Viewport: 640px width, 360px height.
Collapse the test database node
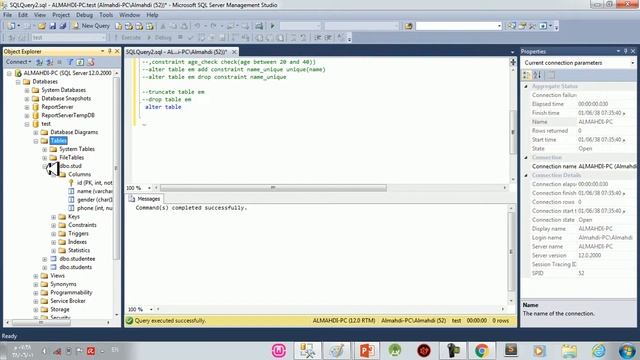pos(27,124)
